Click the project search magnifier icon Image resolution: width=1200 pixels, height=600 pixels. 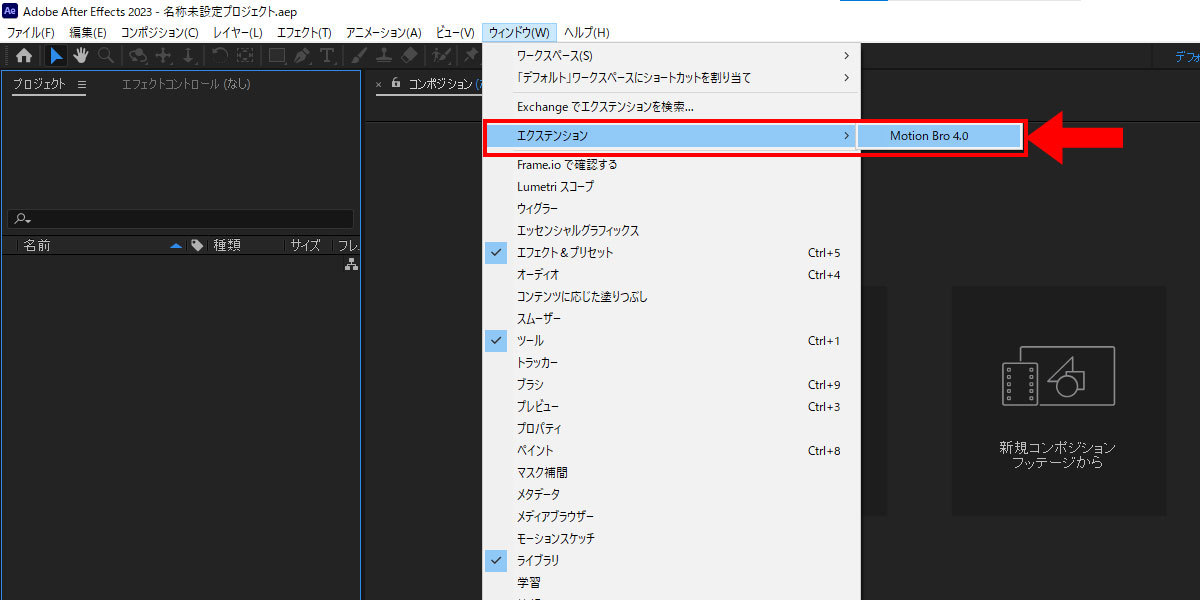pyautogui.click(x=21, y=219)
